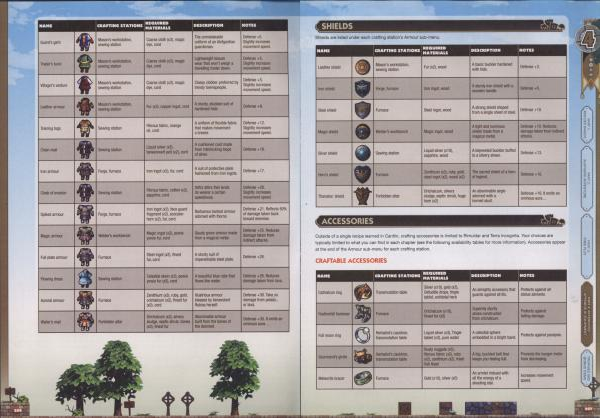600x418 pixels.
Task: Click the blue Flowing dress icon
Action: coord(85,279)
